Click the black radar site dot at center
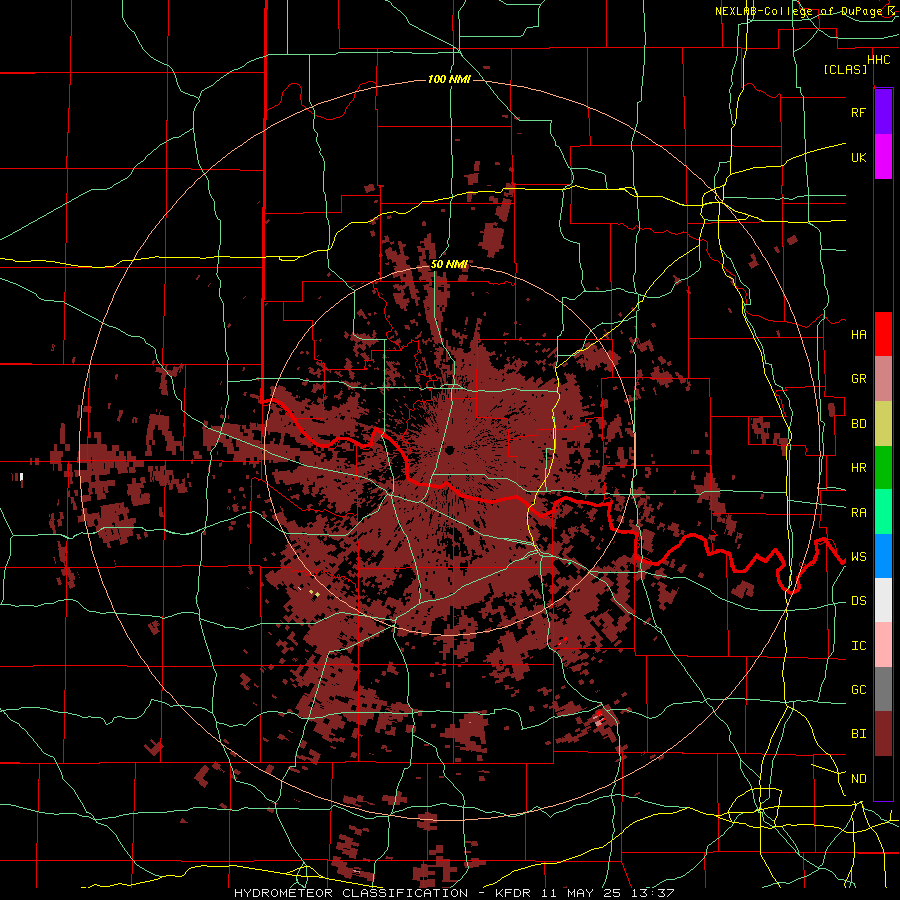Screen dimensions: 900x900 tap(449, 450)
